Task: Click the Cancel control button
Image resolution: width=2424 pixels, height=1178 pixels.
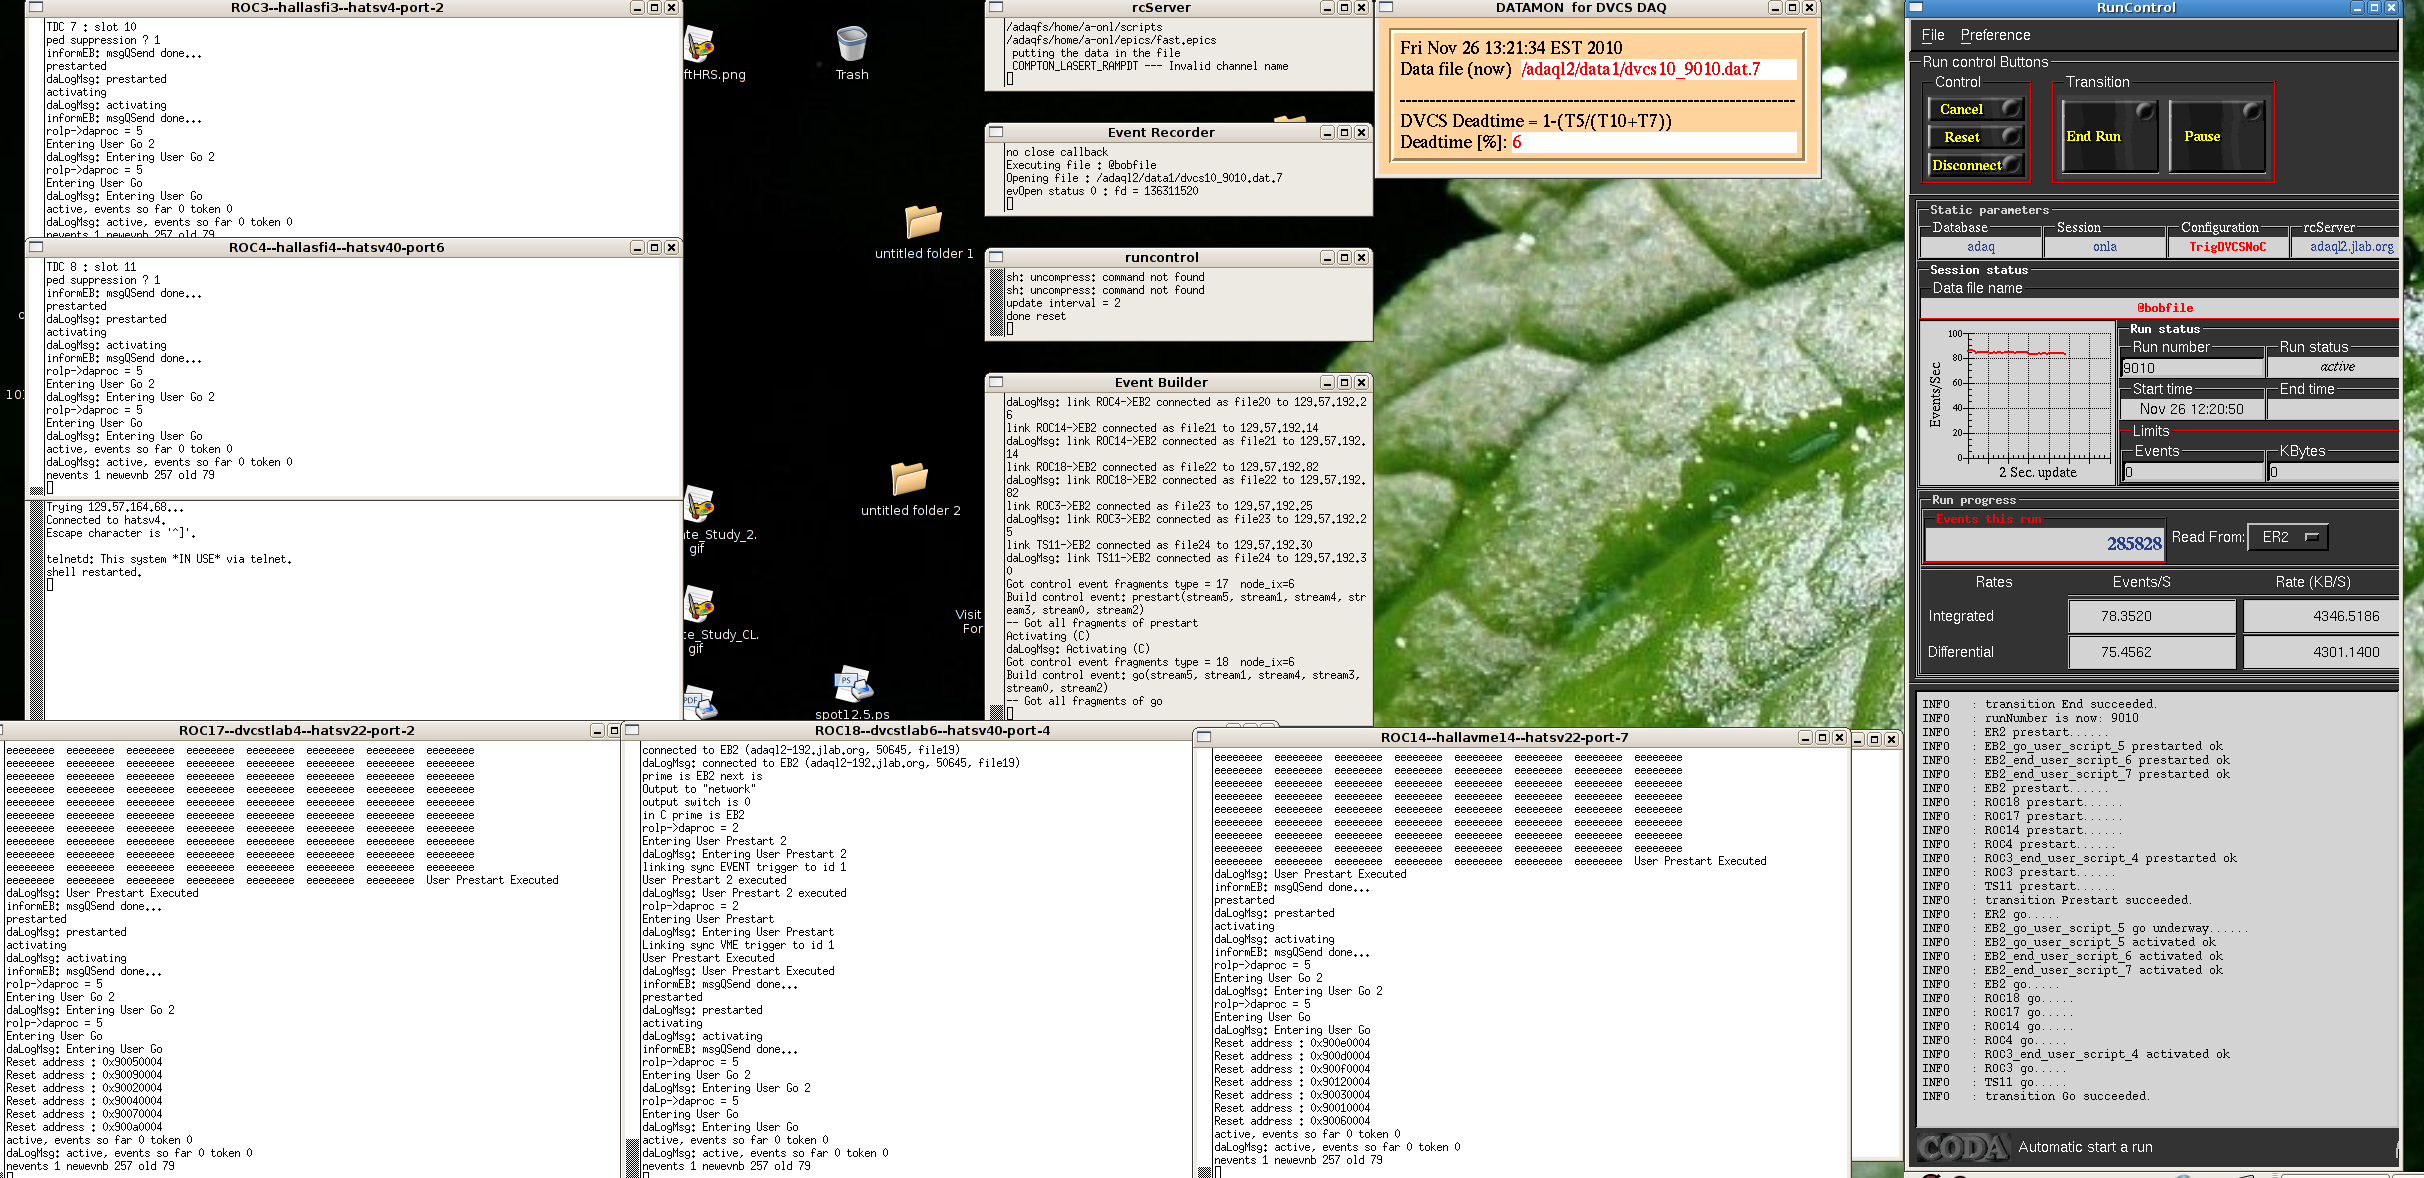Action: coord(1975,109)
